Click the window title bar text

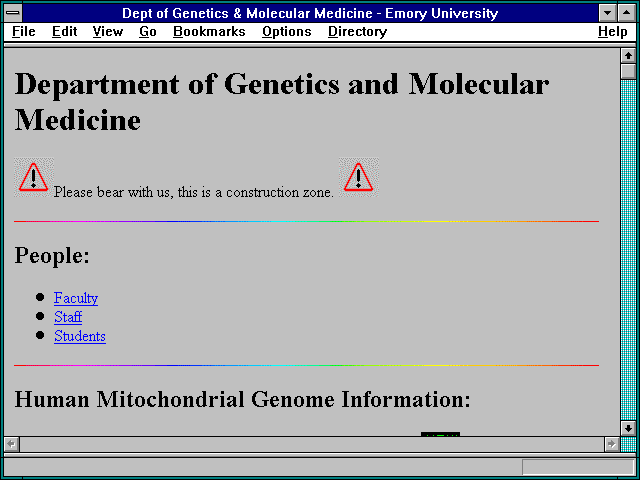[x=310, y=13]
